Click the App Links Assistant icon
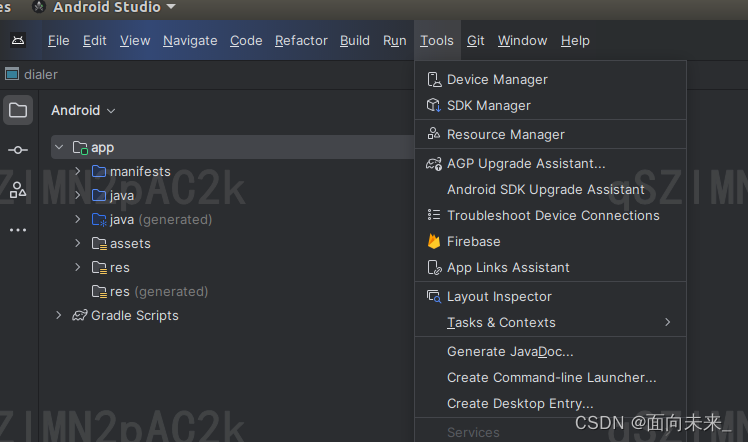This screenshot has height=442, width=748. coord(434,267)
